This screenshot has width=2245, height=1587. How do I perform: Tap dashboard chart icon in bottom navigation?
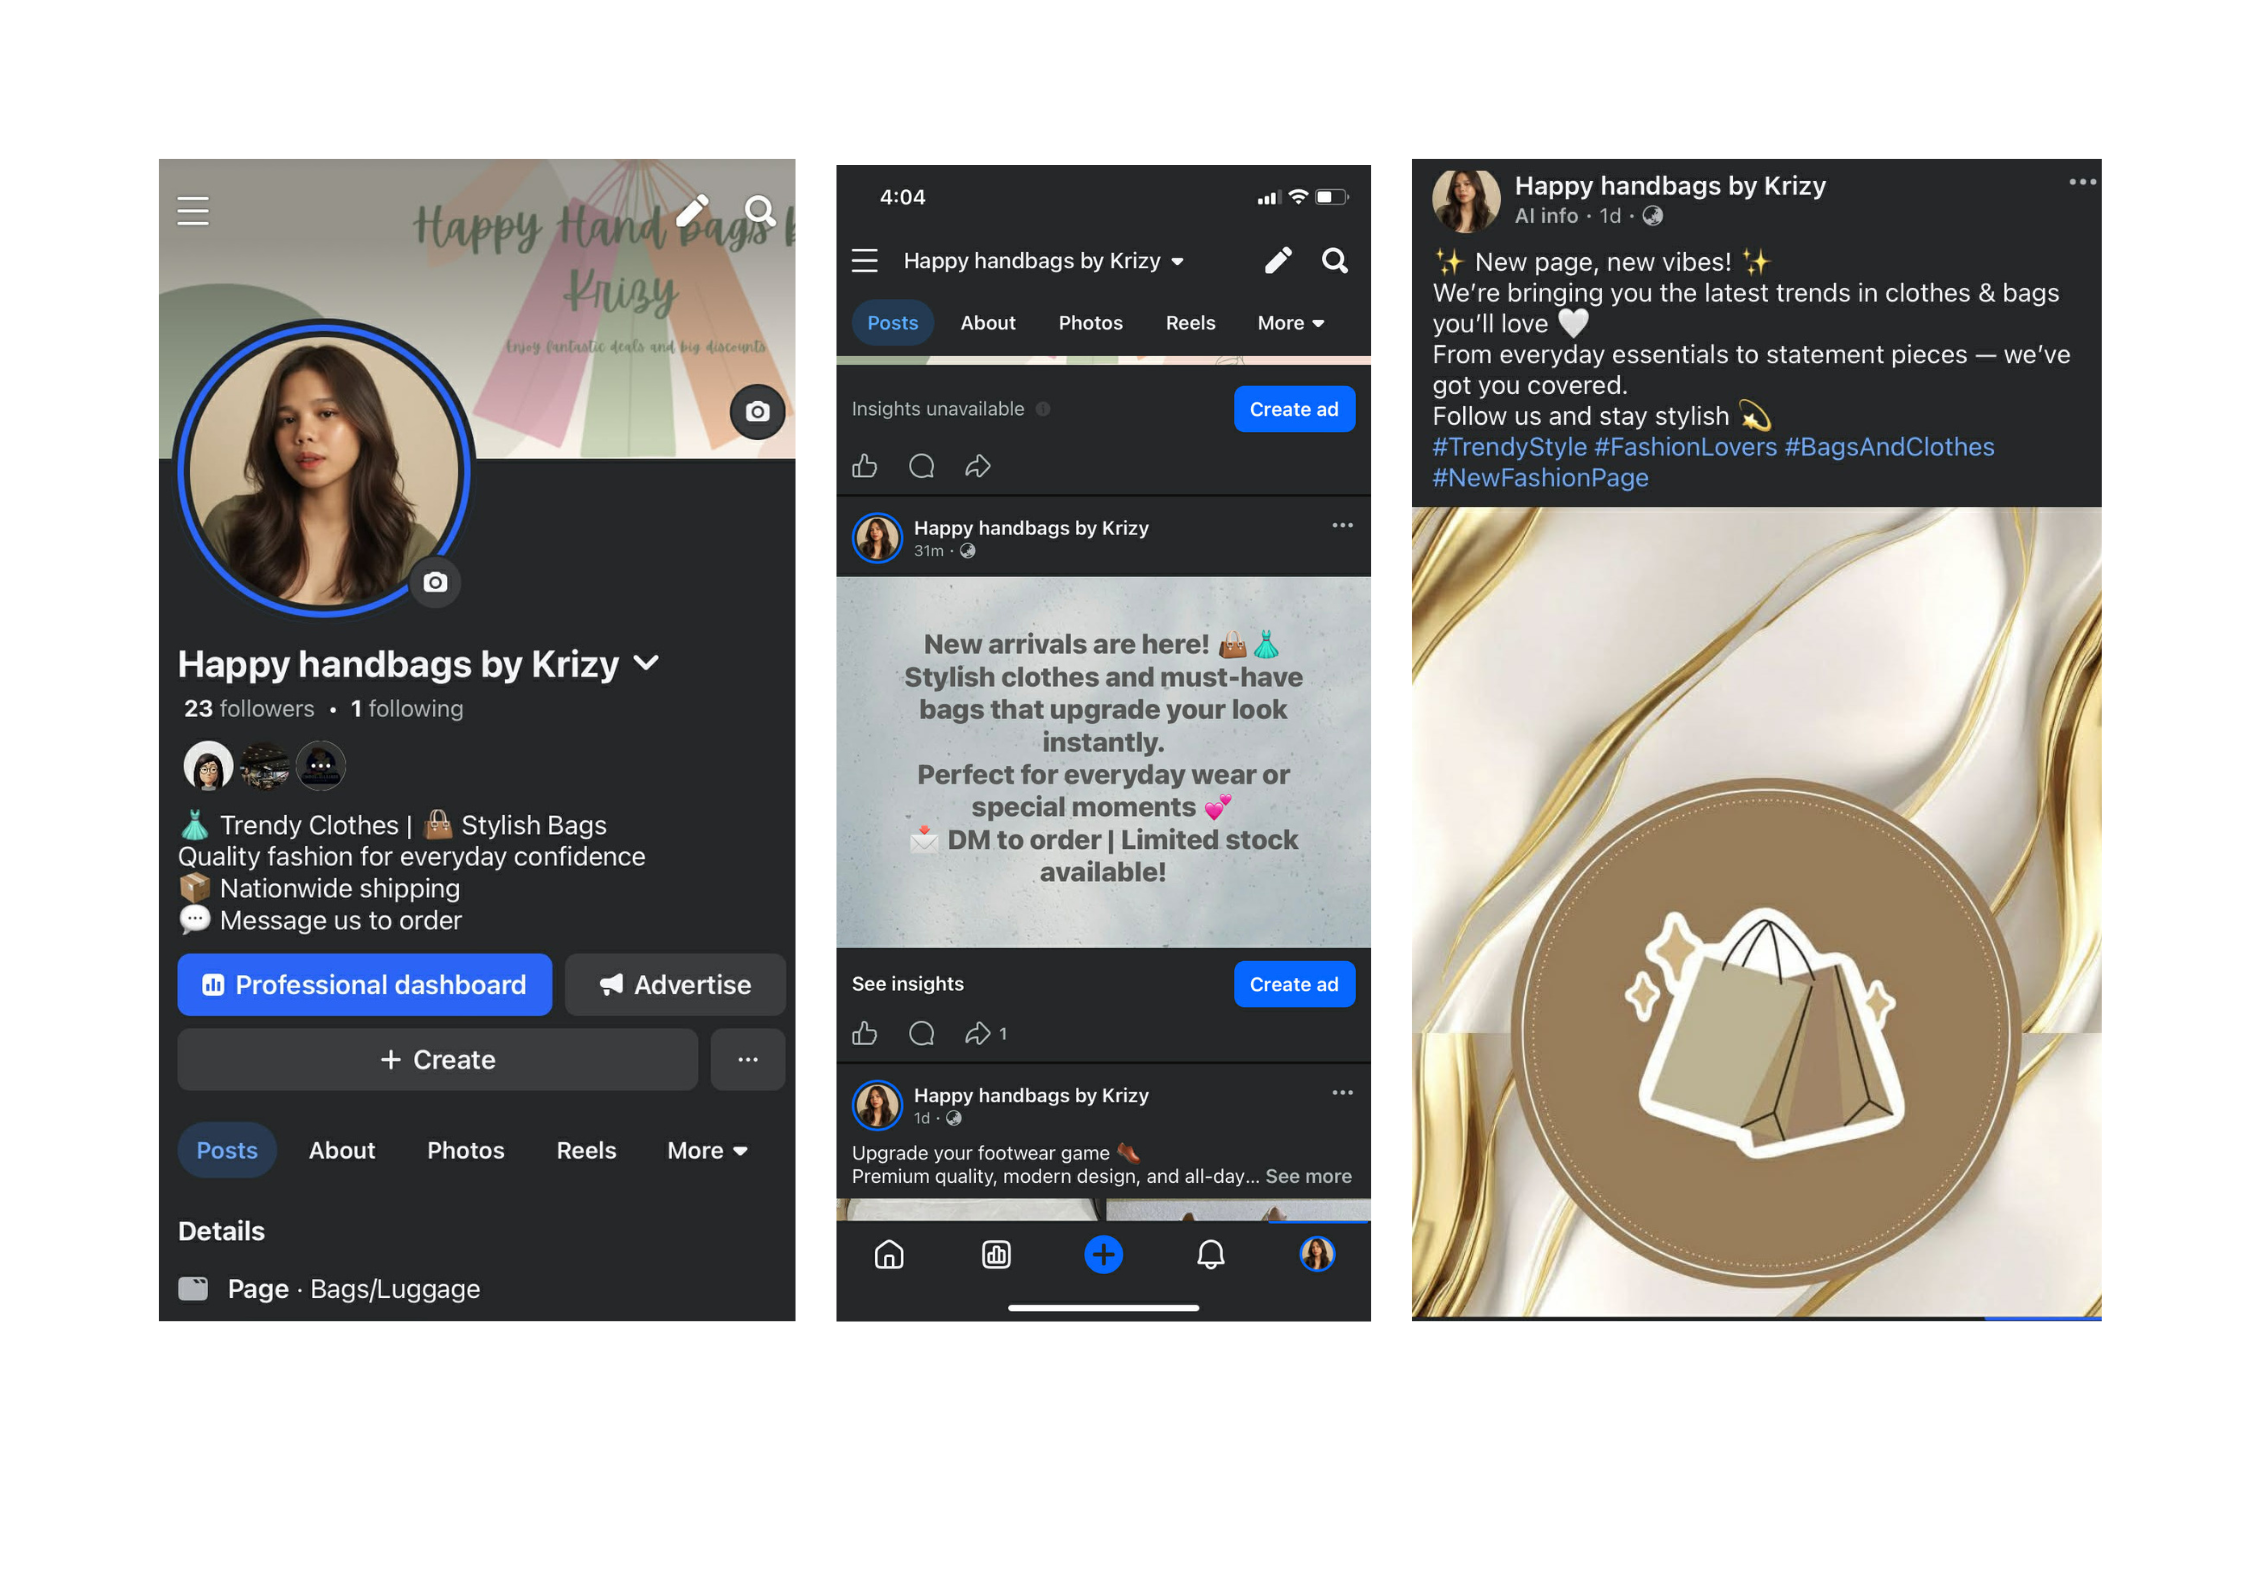click(996, 1254)
